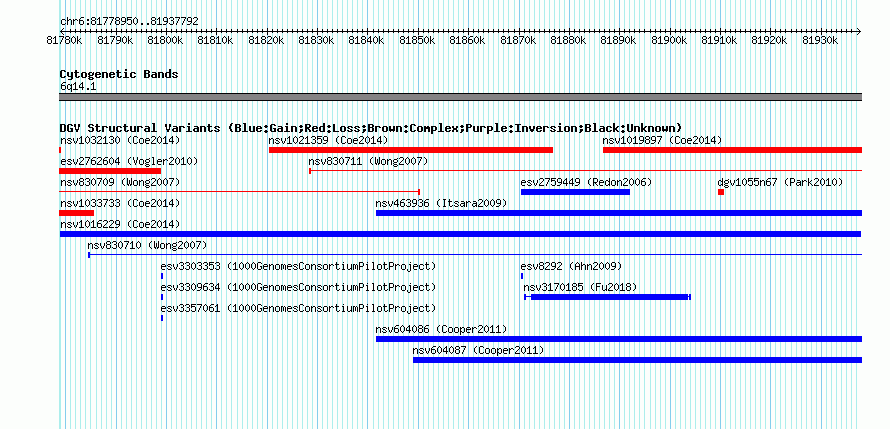Select the nsv3170185 blue gain bar
The width and height of the screenshot is (890, 429).
pyautogui.click(x=609, y=297)
